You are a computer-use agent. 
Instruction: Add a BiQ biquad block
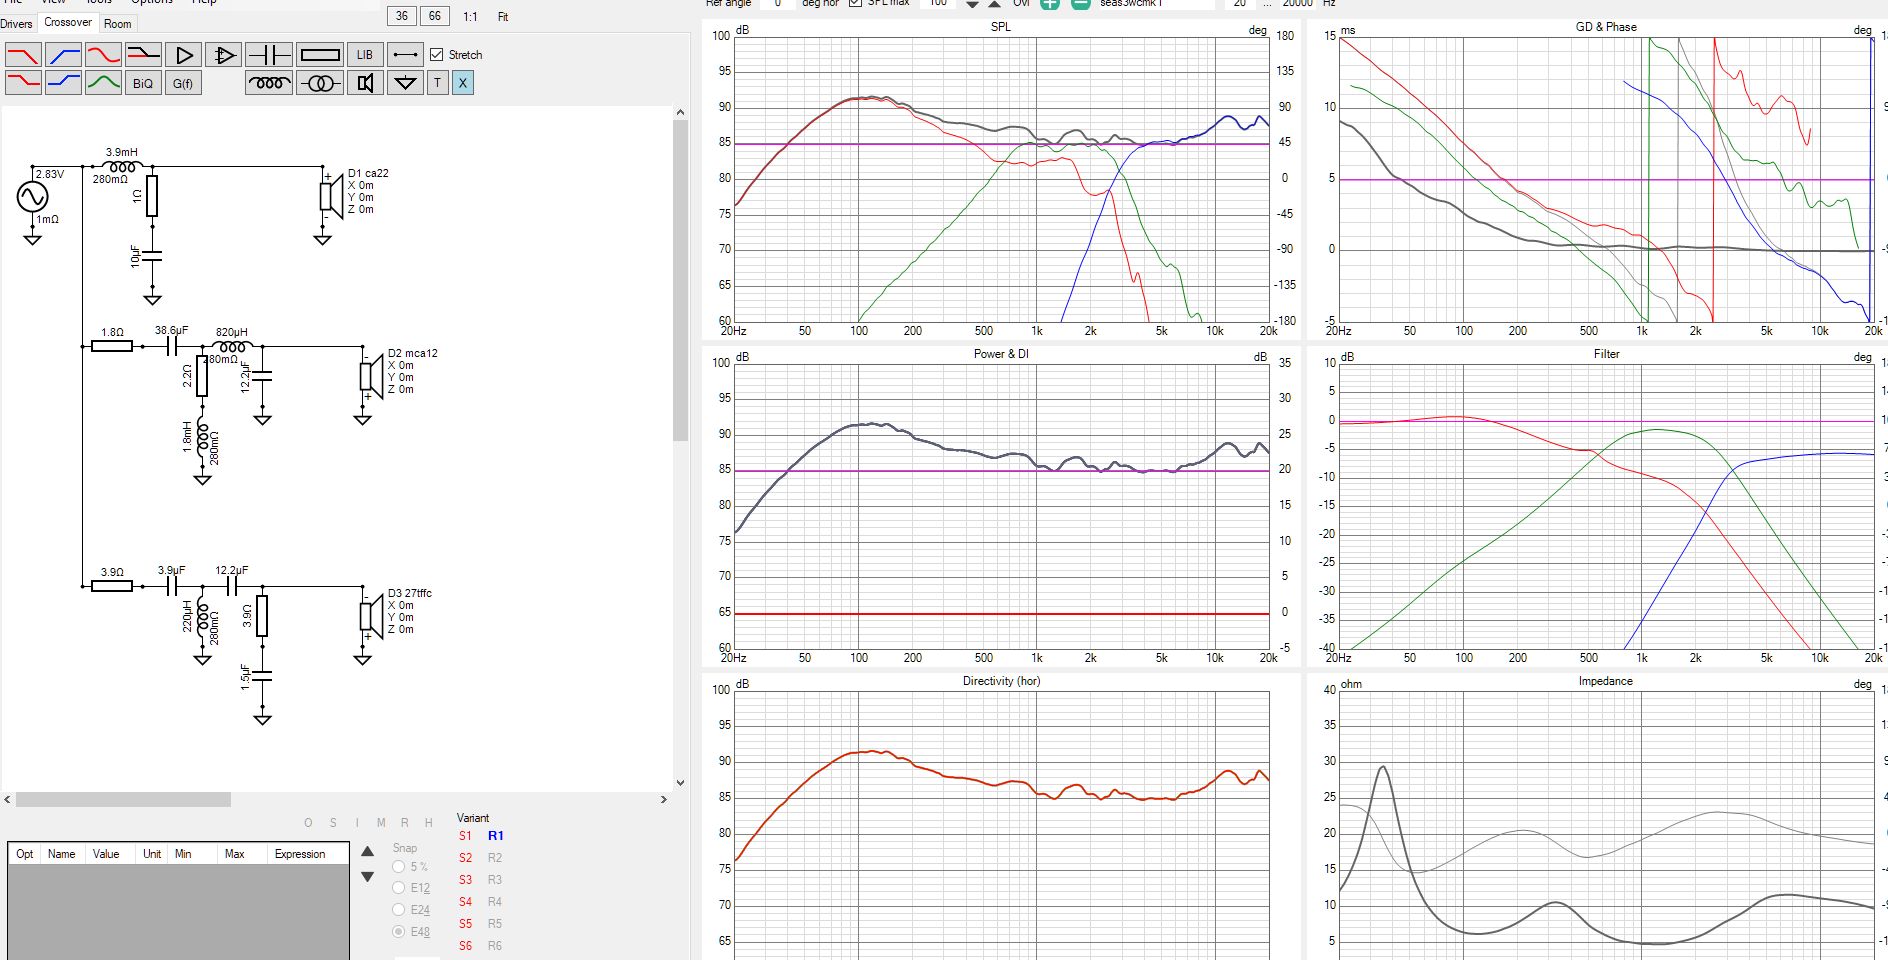tap(143, 83)
